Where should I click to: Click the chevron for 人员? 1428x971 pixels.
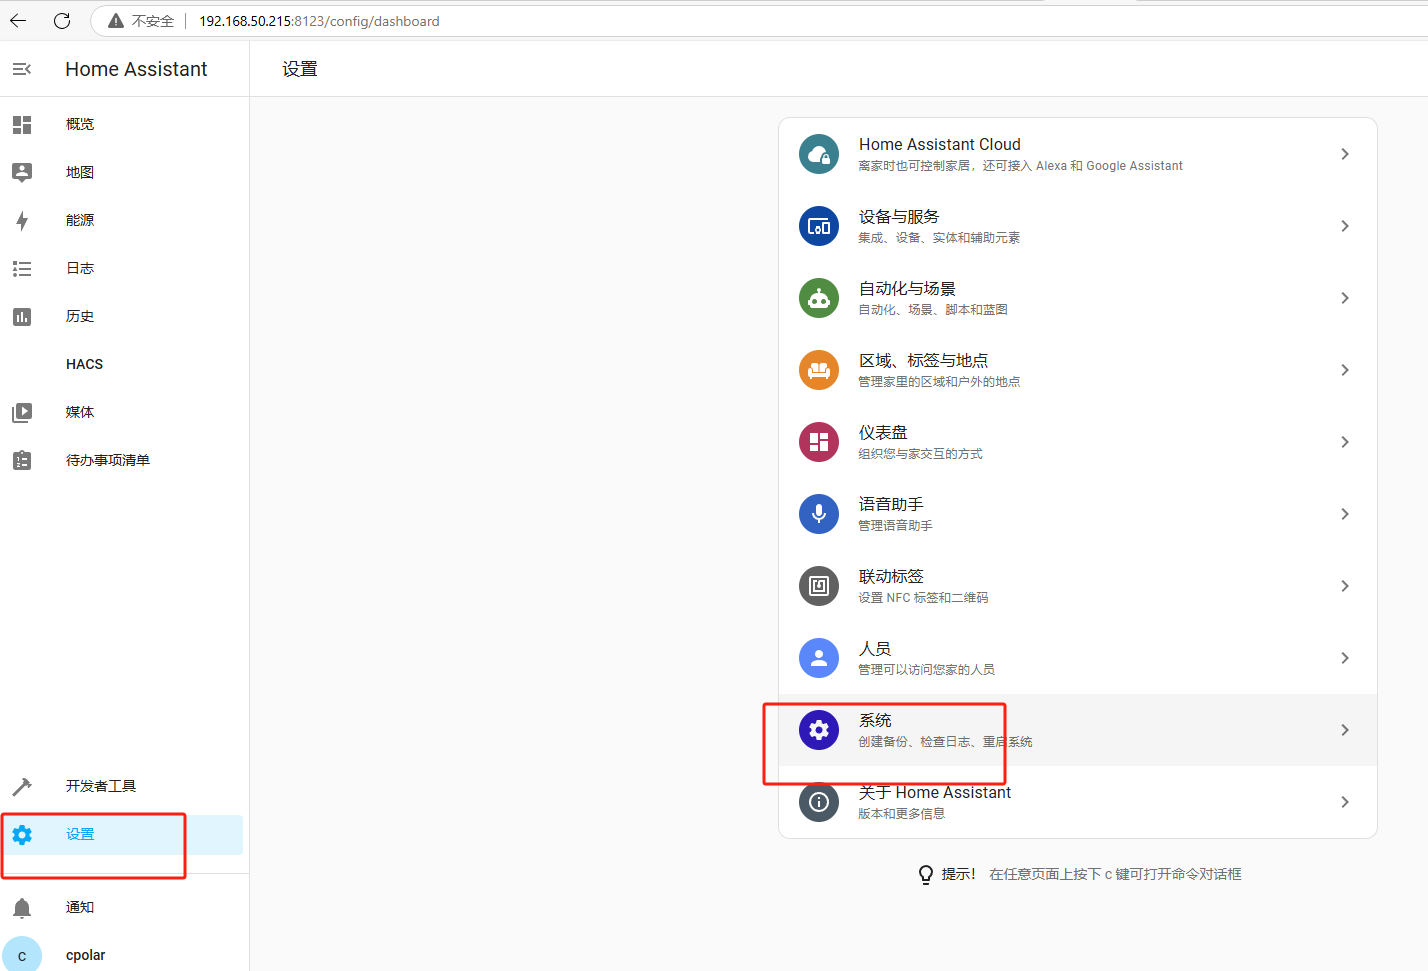(x=1345, y=658)
